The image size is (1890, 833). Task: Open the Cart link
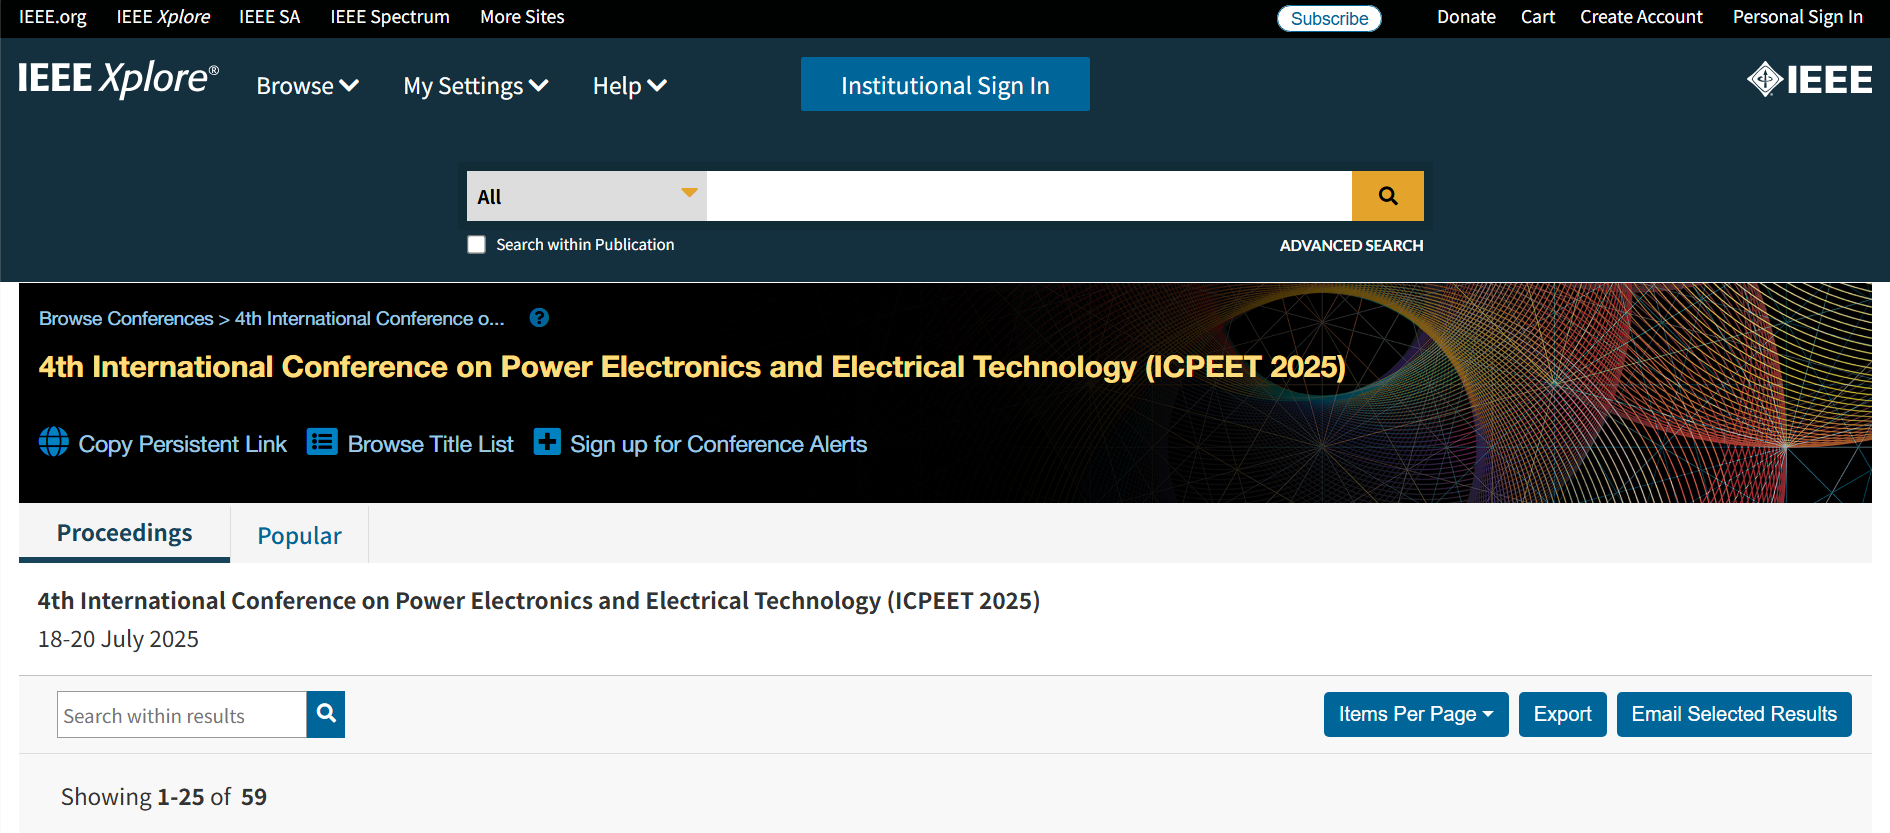1538,17
